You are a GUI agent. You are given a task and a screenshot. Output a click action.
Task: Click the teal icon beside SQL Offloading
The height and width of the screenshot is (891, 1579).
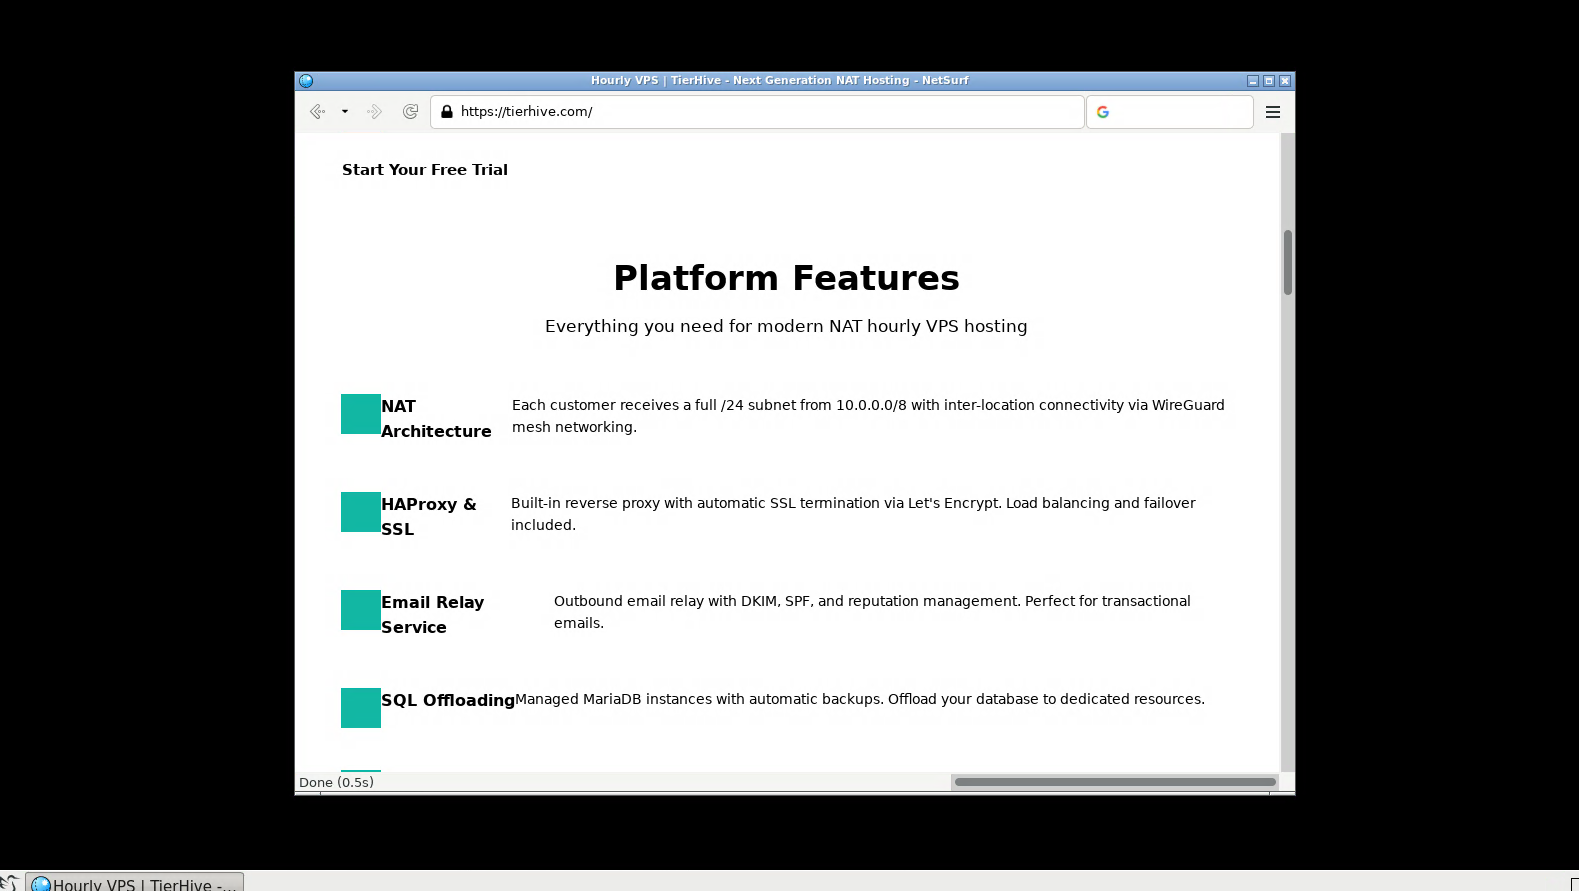(x=360, y=708)
